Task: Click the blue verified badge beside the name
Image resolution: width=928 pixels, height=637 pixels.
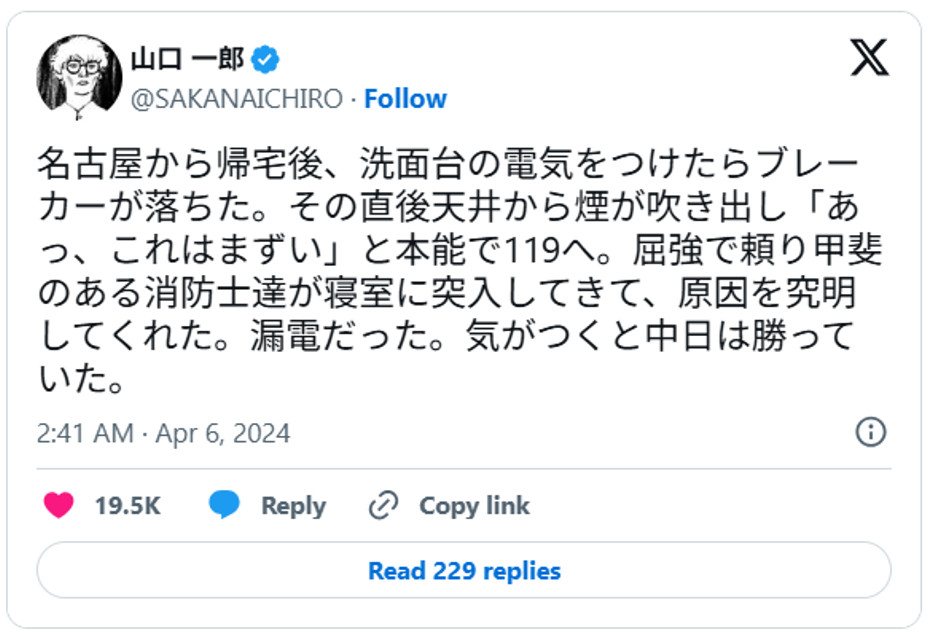Action: [x=265, y=60]
